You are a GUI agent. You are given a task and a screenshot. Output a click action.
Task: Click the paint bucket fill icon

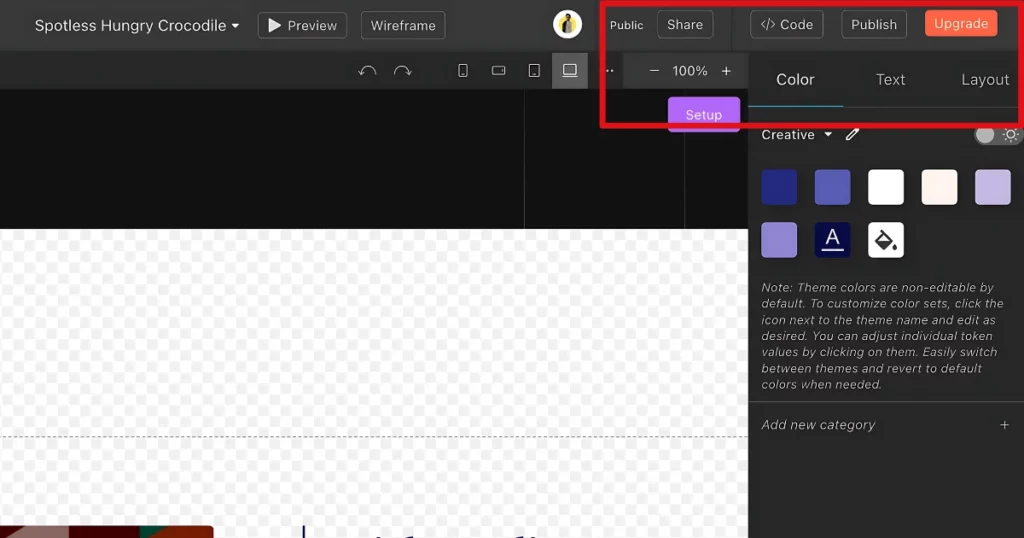[x=886, y=240]
